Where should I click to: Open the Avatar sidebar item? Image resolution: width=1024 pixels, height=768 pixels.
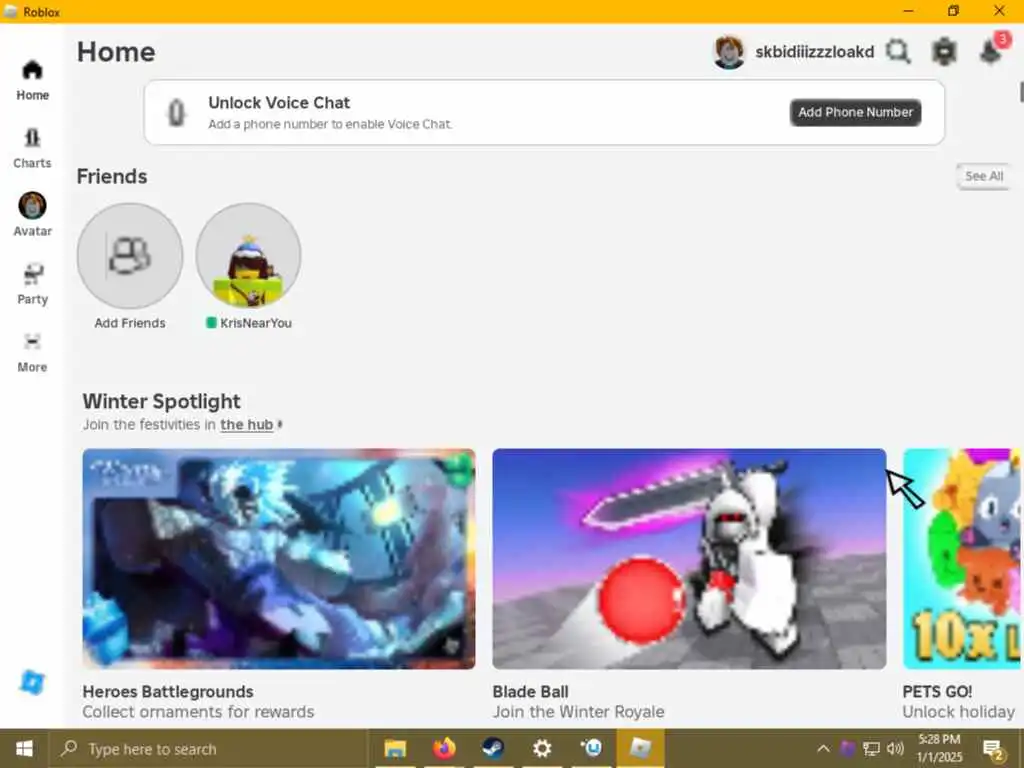pos(32,215)
